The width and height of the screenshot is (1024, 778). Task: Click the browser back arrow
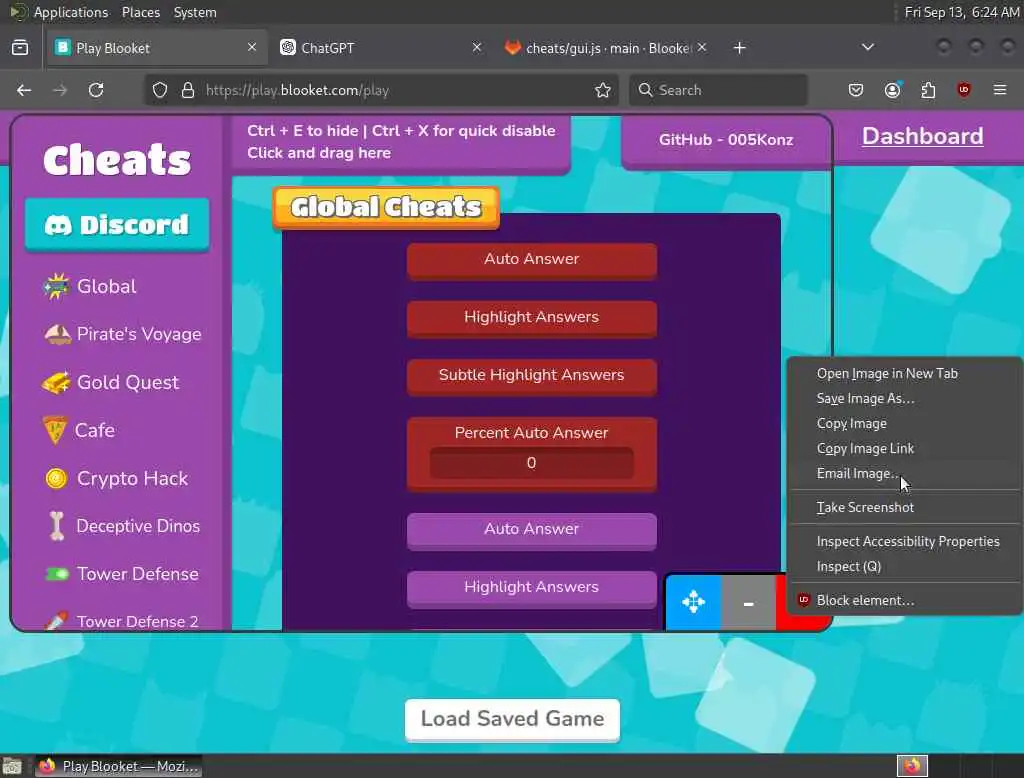[24, 90]
